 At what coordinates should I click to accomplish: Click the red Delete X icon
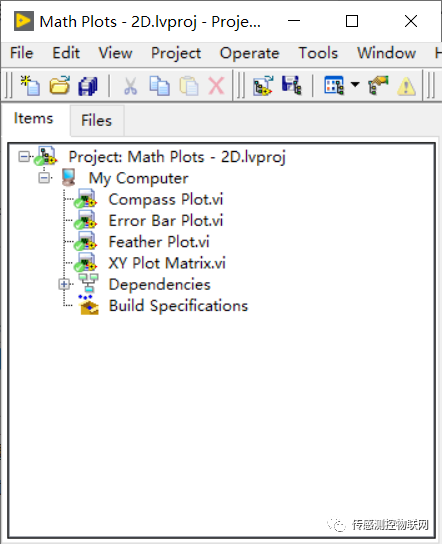216,86
